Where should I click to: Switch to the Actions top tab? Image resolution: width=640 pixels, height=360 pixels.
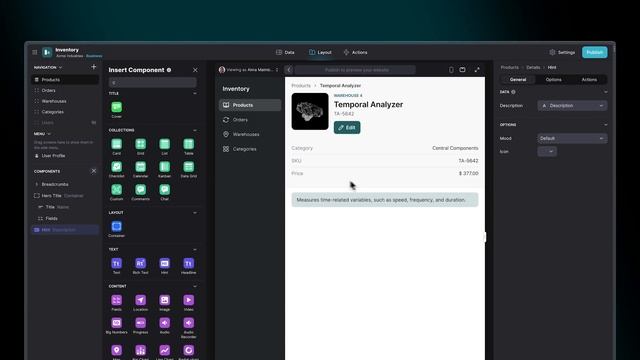[x=356, y=52]
